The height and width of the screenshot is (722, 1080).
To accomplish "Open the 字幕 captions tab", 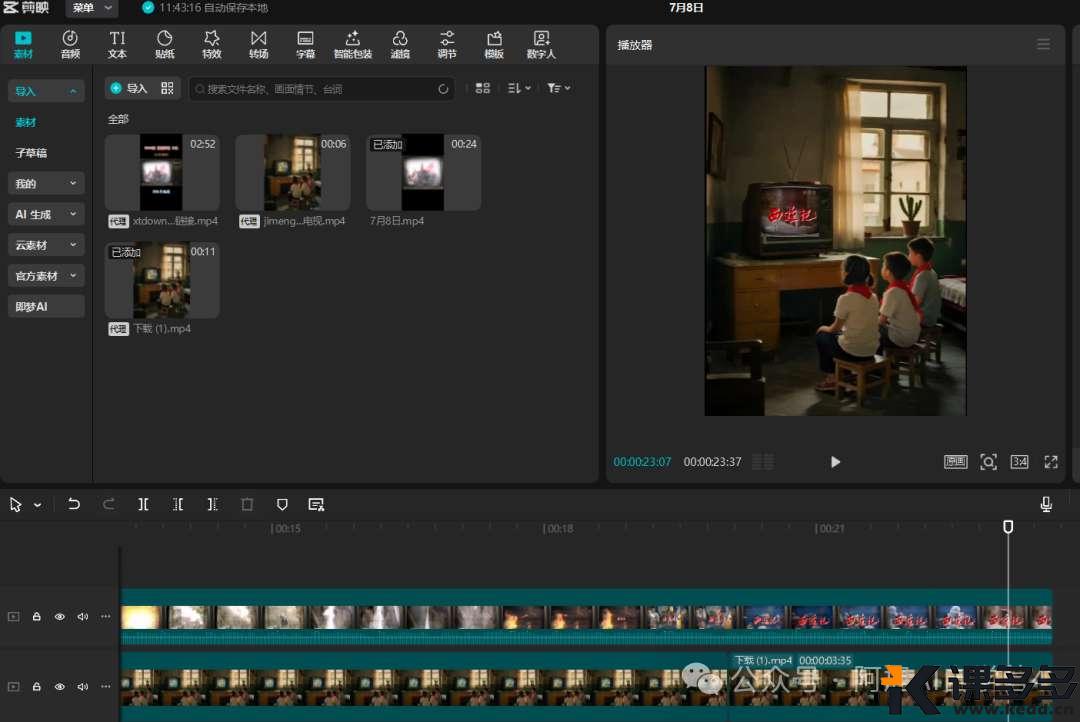I will [x=305, y=45].
